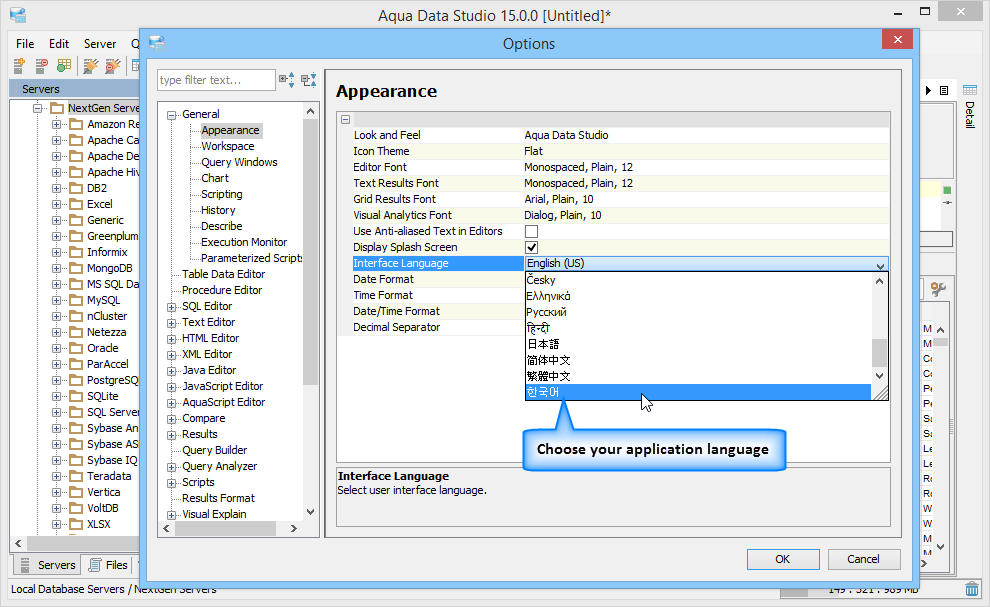Viewport: 990px width, 607px height.
Task: Click the Disconnect server plug icon
Action: (x=112, y=65)
